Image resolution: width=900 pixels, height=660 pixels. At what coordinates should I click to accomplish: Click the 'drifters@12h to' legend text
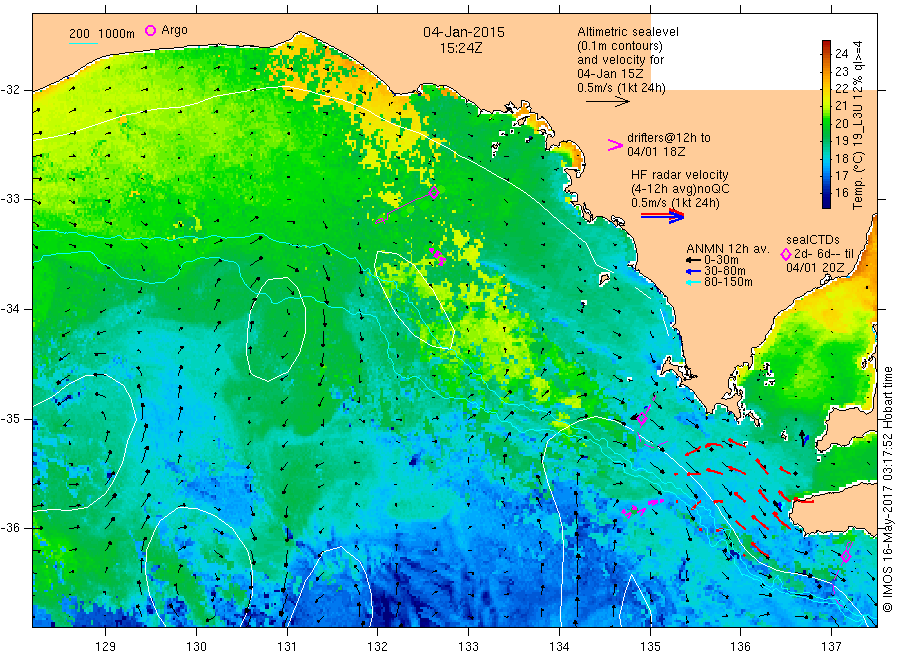669,138
